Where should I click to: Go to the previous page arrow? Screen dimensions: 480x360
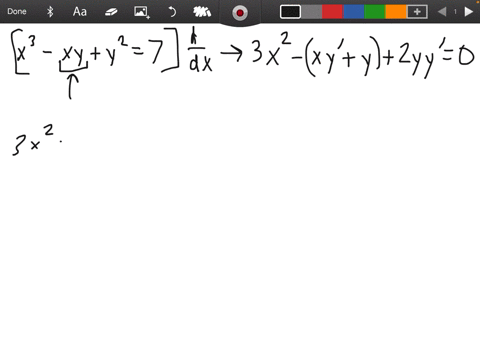coord(442,12)
